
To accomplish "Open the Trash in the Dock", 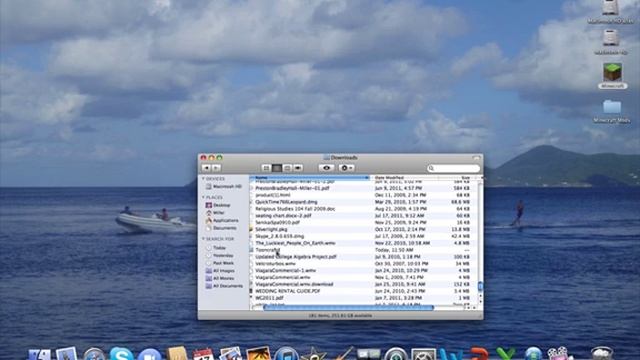I will click(x=602, y=353).
